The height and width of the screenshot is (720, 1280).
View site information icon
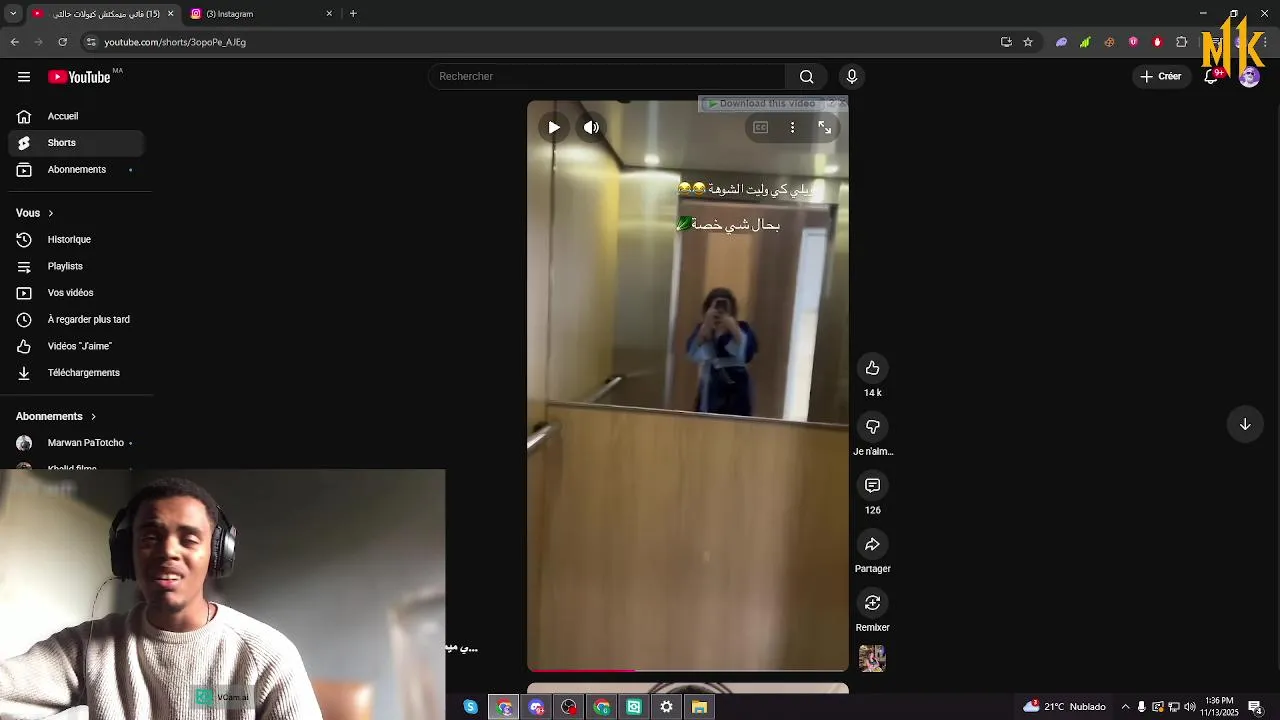[91, 42]
